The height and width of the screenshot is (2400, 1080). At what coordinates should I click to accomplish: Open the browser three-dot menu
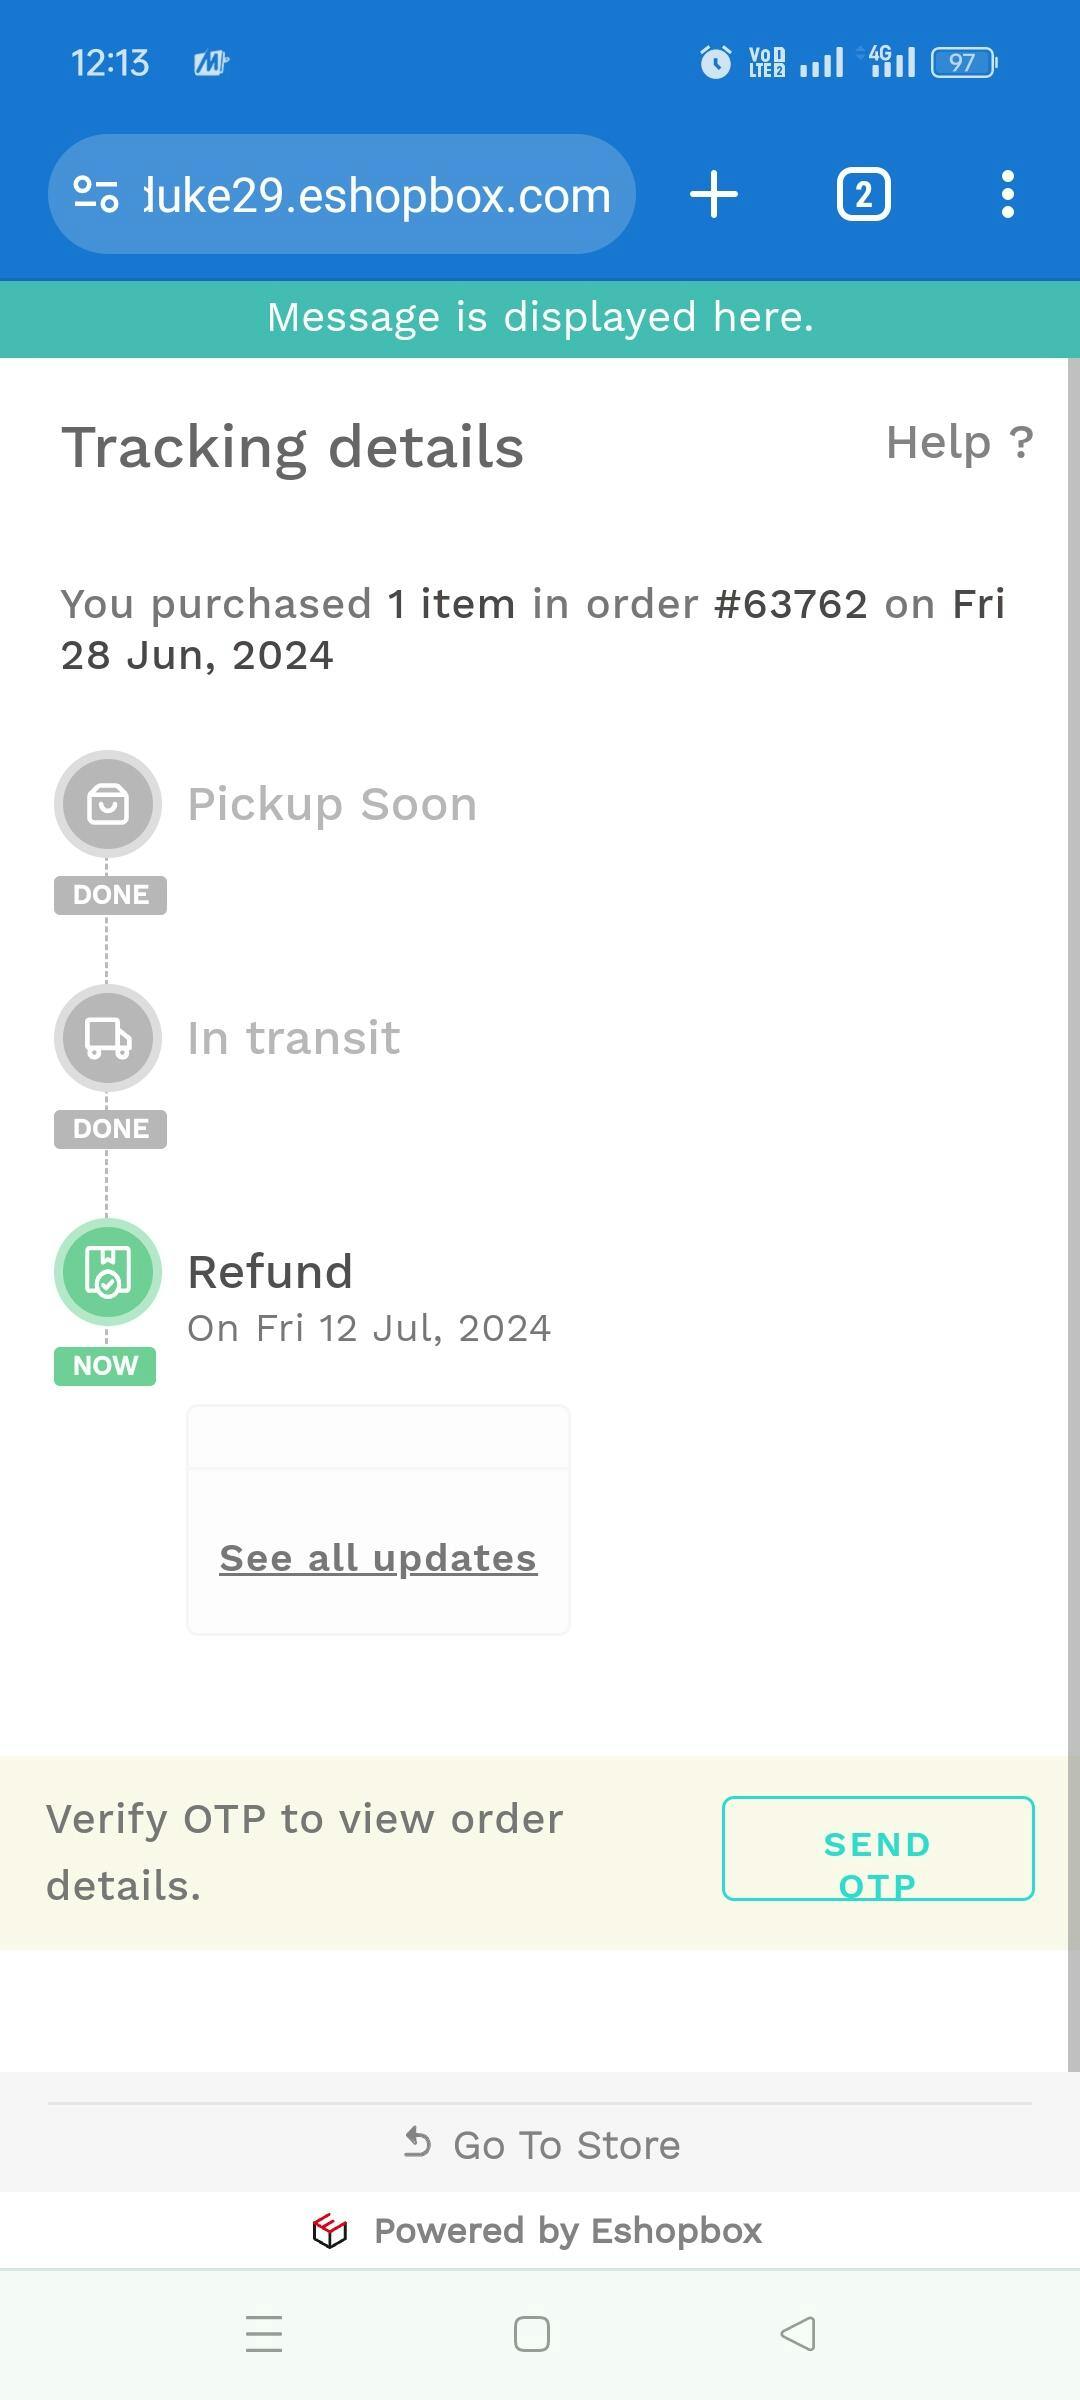click(1007, 194)
